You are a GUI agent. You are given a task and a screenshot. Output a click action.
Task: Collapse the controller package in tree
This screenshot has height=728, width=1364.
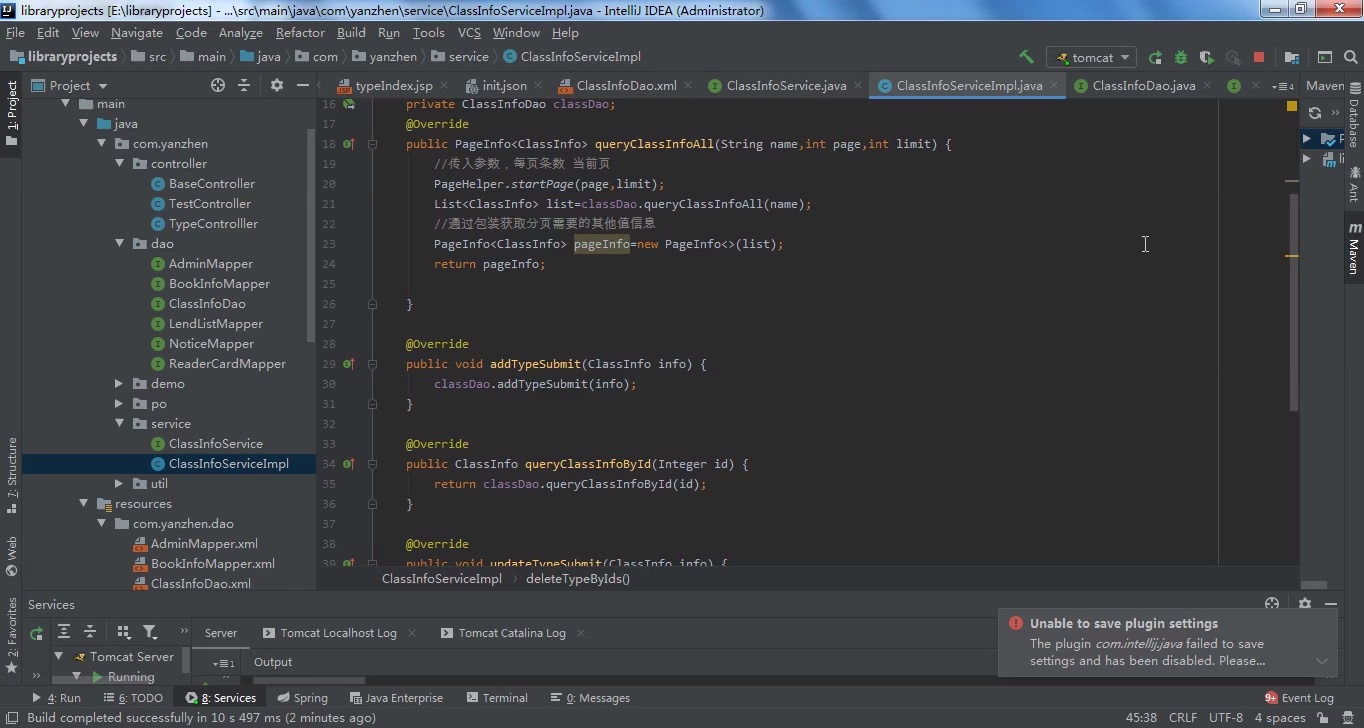pos(119,164)
